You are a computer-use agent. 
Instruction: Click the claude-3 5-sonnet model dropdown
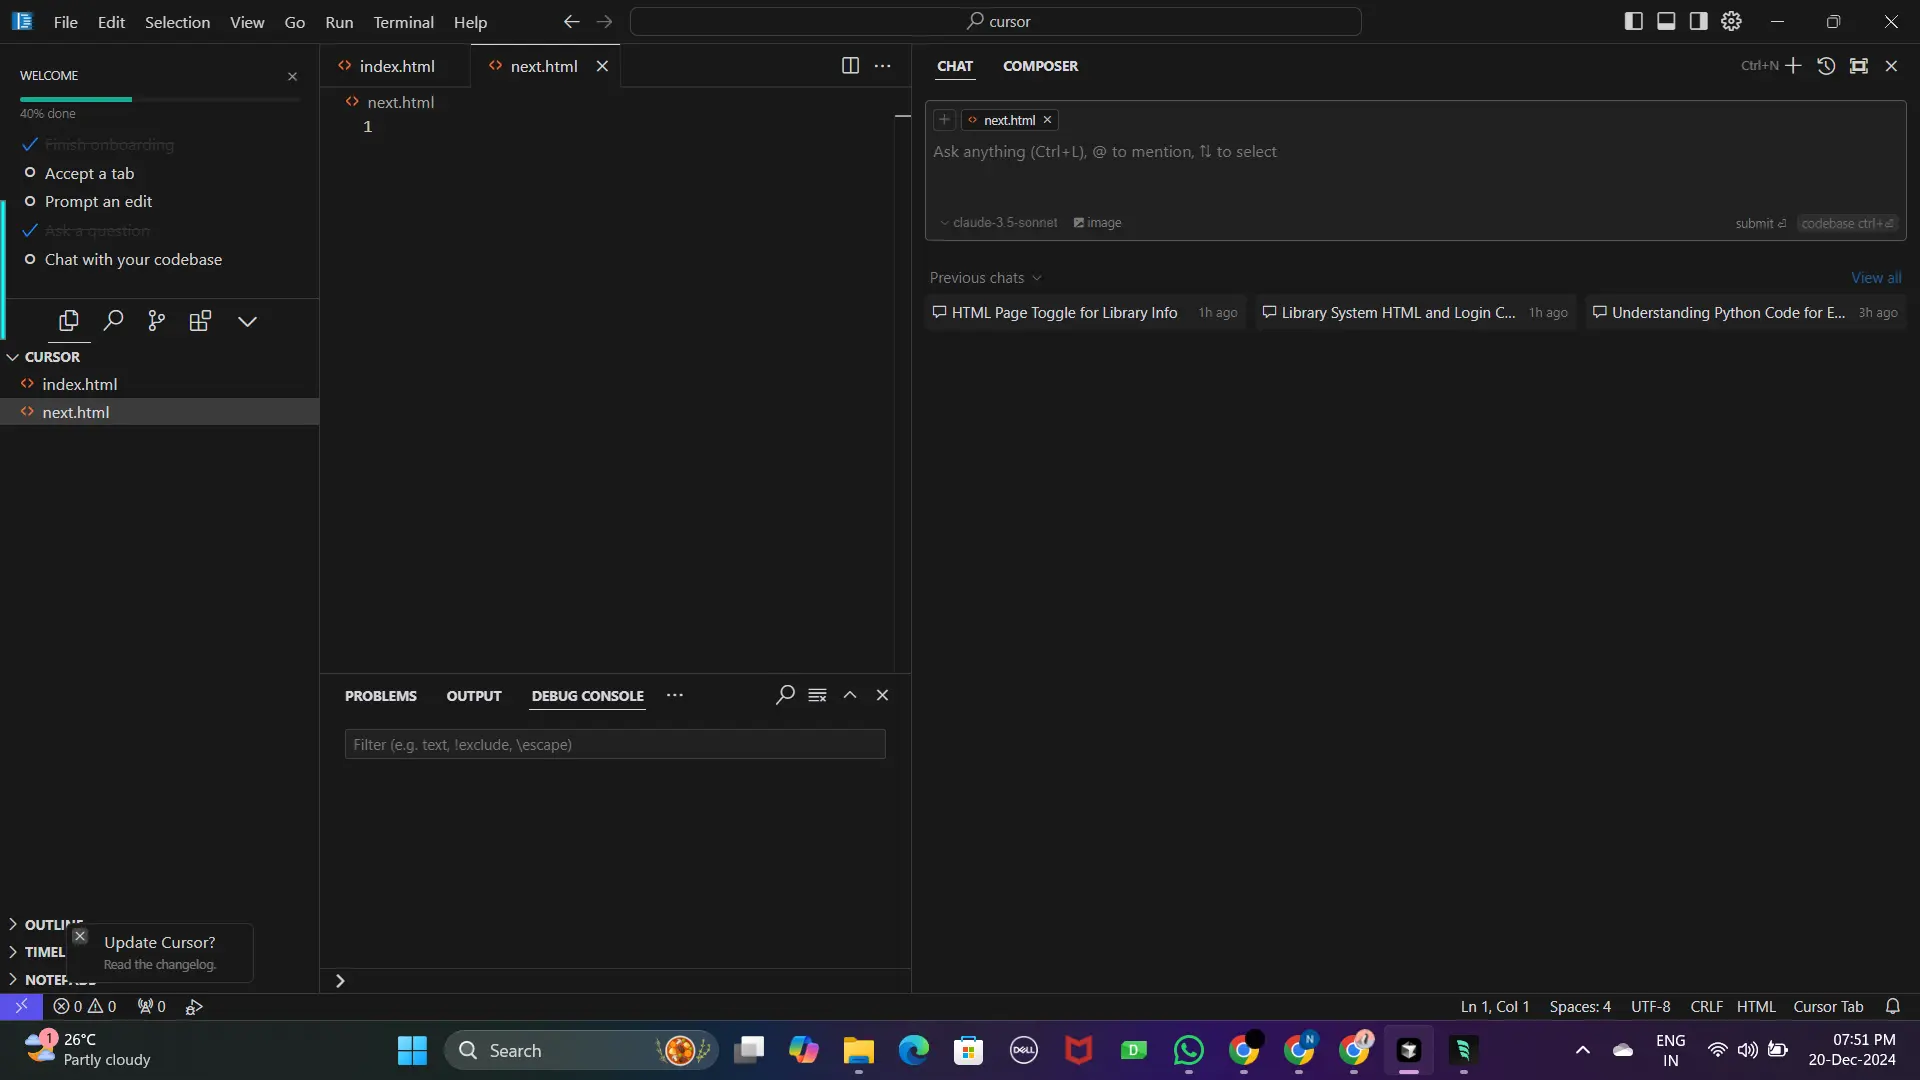pos(998,222)
